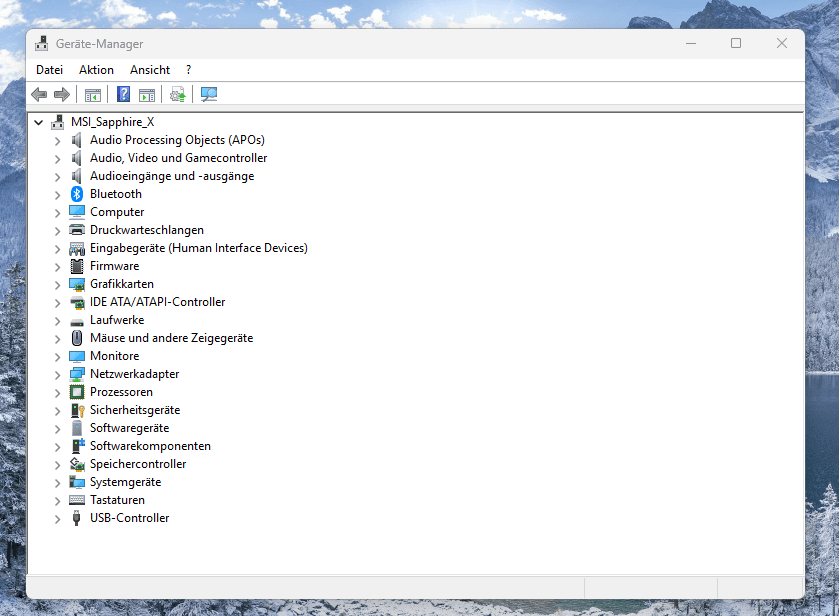This screenshot has height=616, width=839.
Task: Close the Geräte-Manager window
Action: click(x=782, y=43)
